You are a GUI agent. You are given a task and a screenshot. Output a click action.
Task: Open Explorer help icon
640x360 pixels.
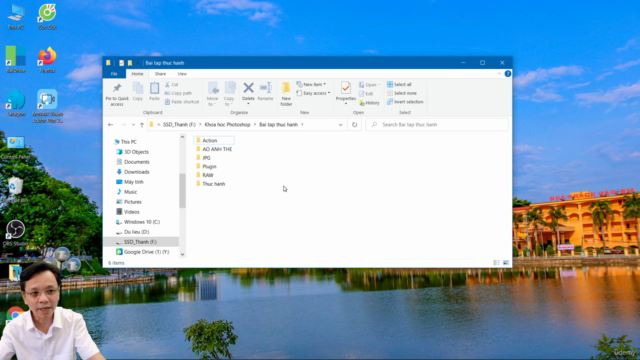click(508, 74)
